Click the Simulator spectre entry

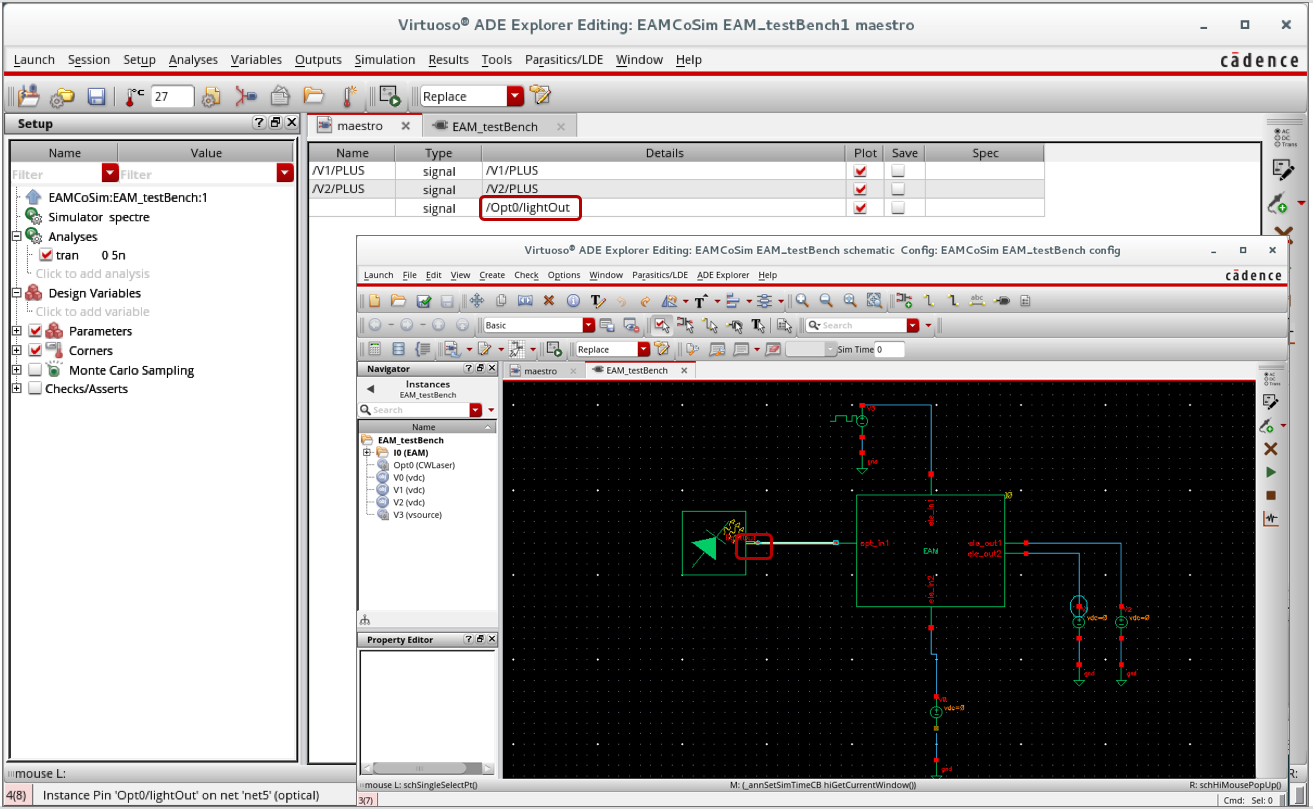[99, 217]
